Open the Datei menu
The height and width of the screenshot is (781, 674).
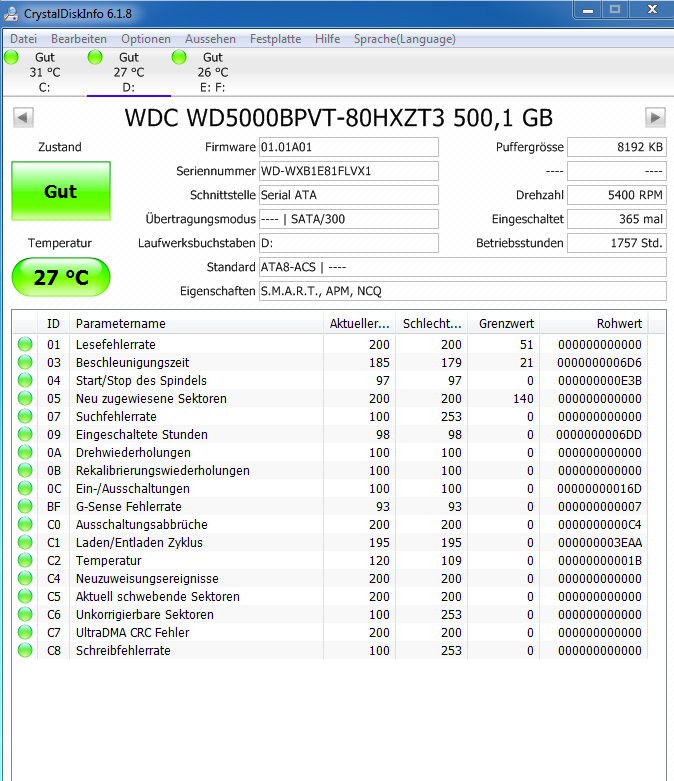(23, 39)
